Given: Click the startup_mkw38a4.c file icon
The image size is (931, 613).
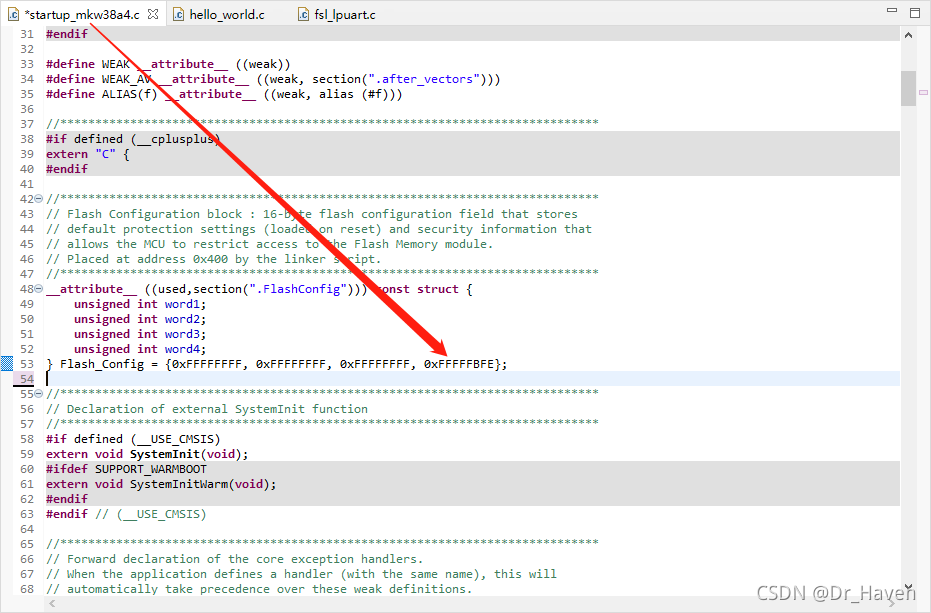Looking at the screenshot, I should pos(14,14).
